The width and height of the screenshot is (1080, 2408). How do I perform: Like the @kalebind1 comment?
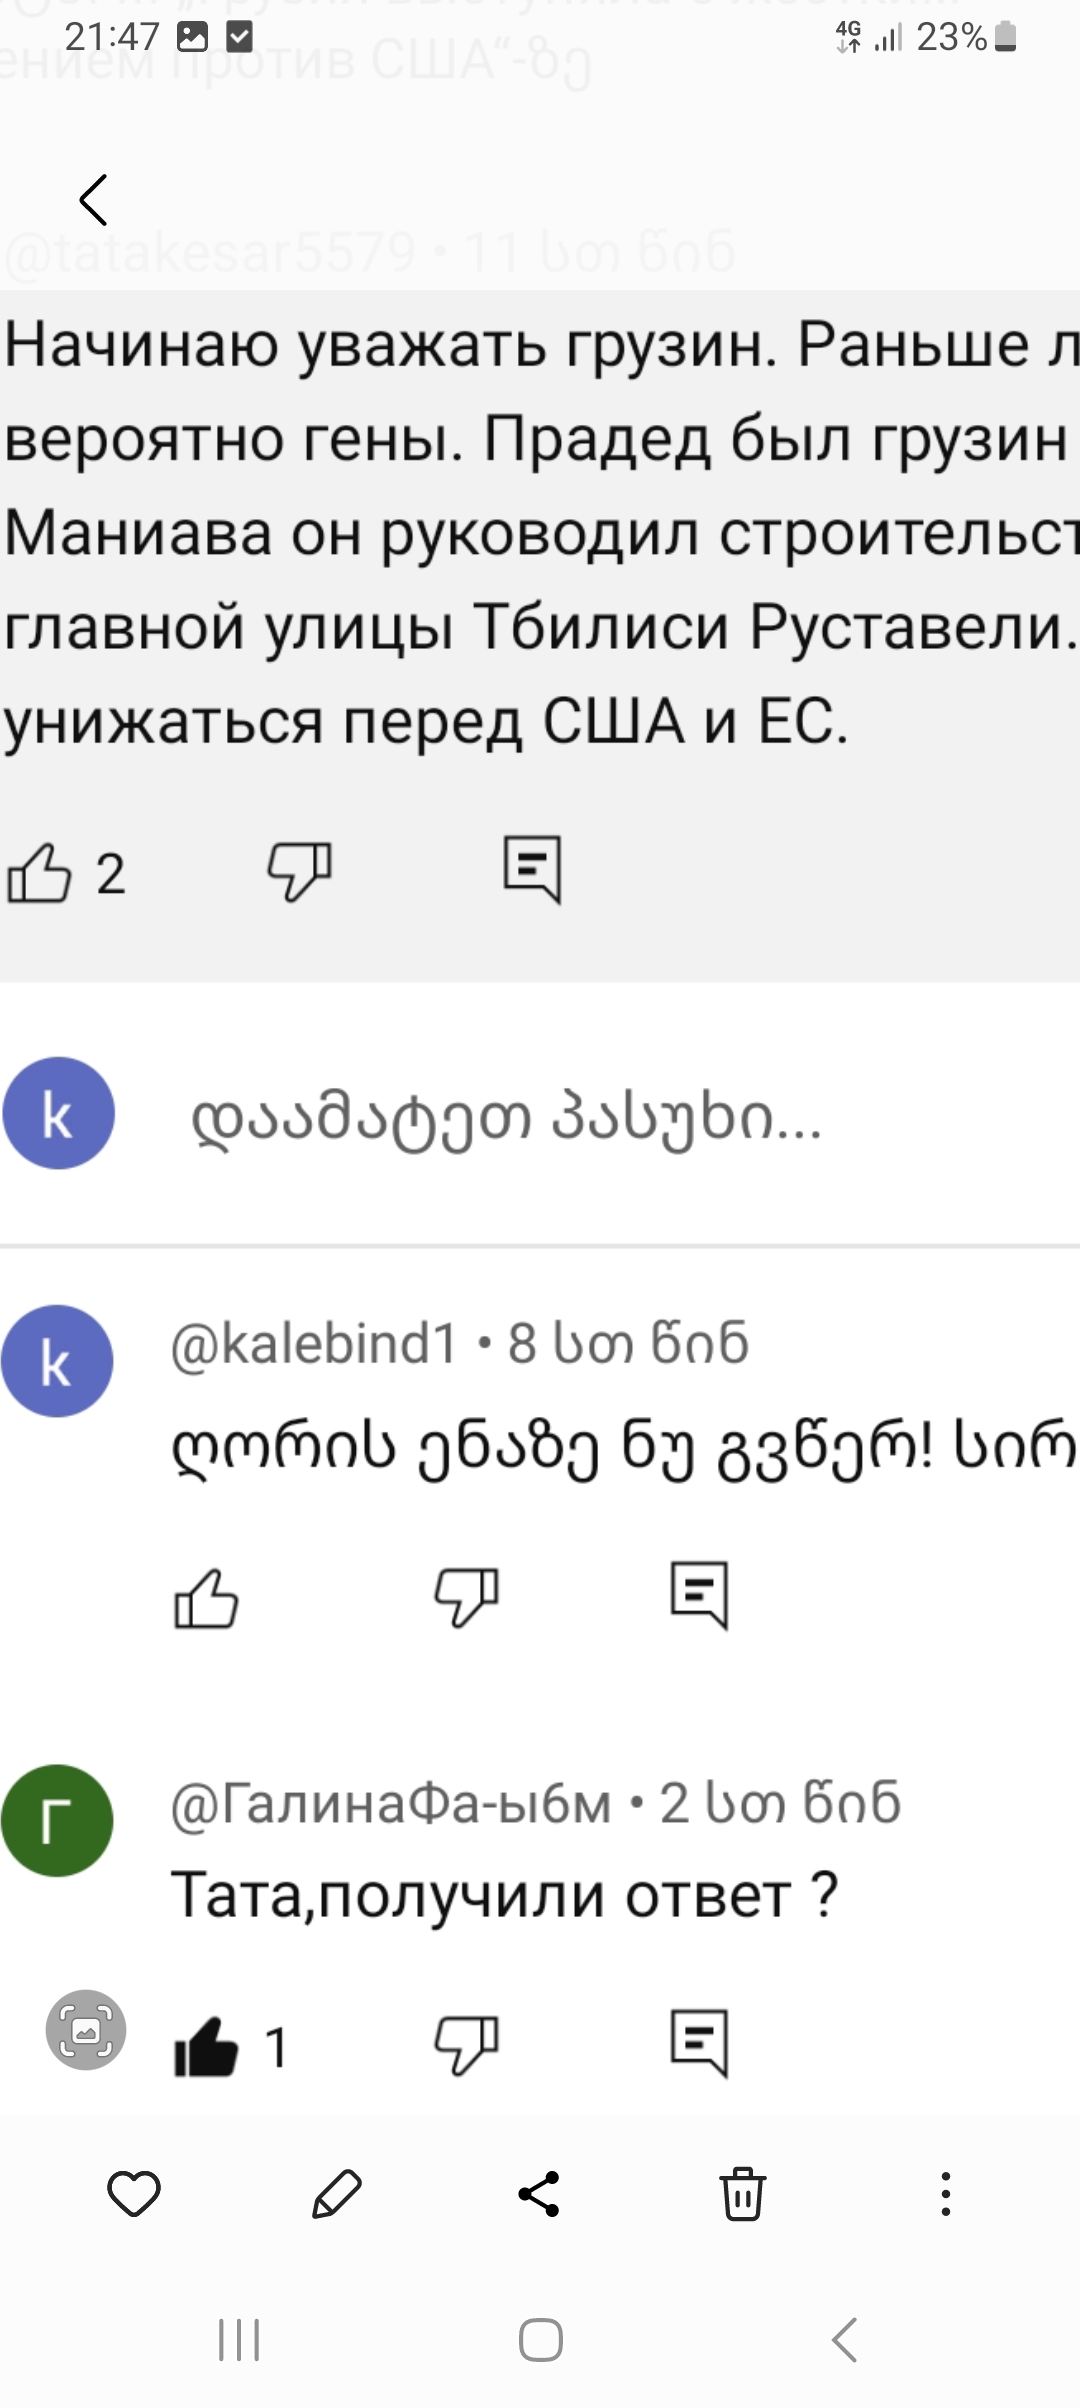tap(206, 1597)
